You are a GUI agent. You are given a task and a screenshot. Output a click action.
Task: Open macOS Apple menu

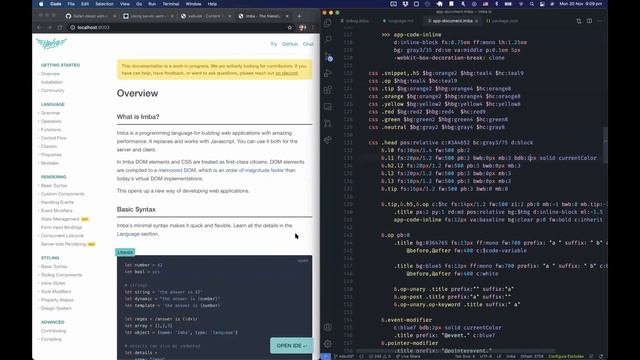(41, 4)
